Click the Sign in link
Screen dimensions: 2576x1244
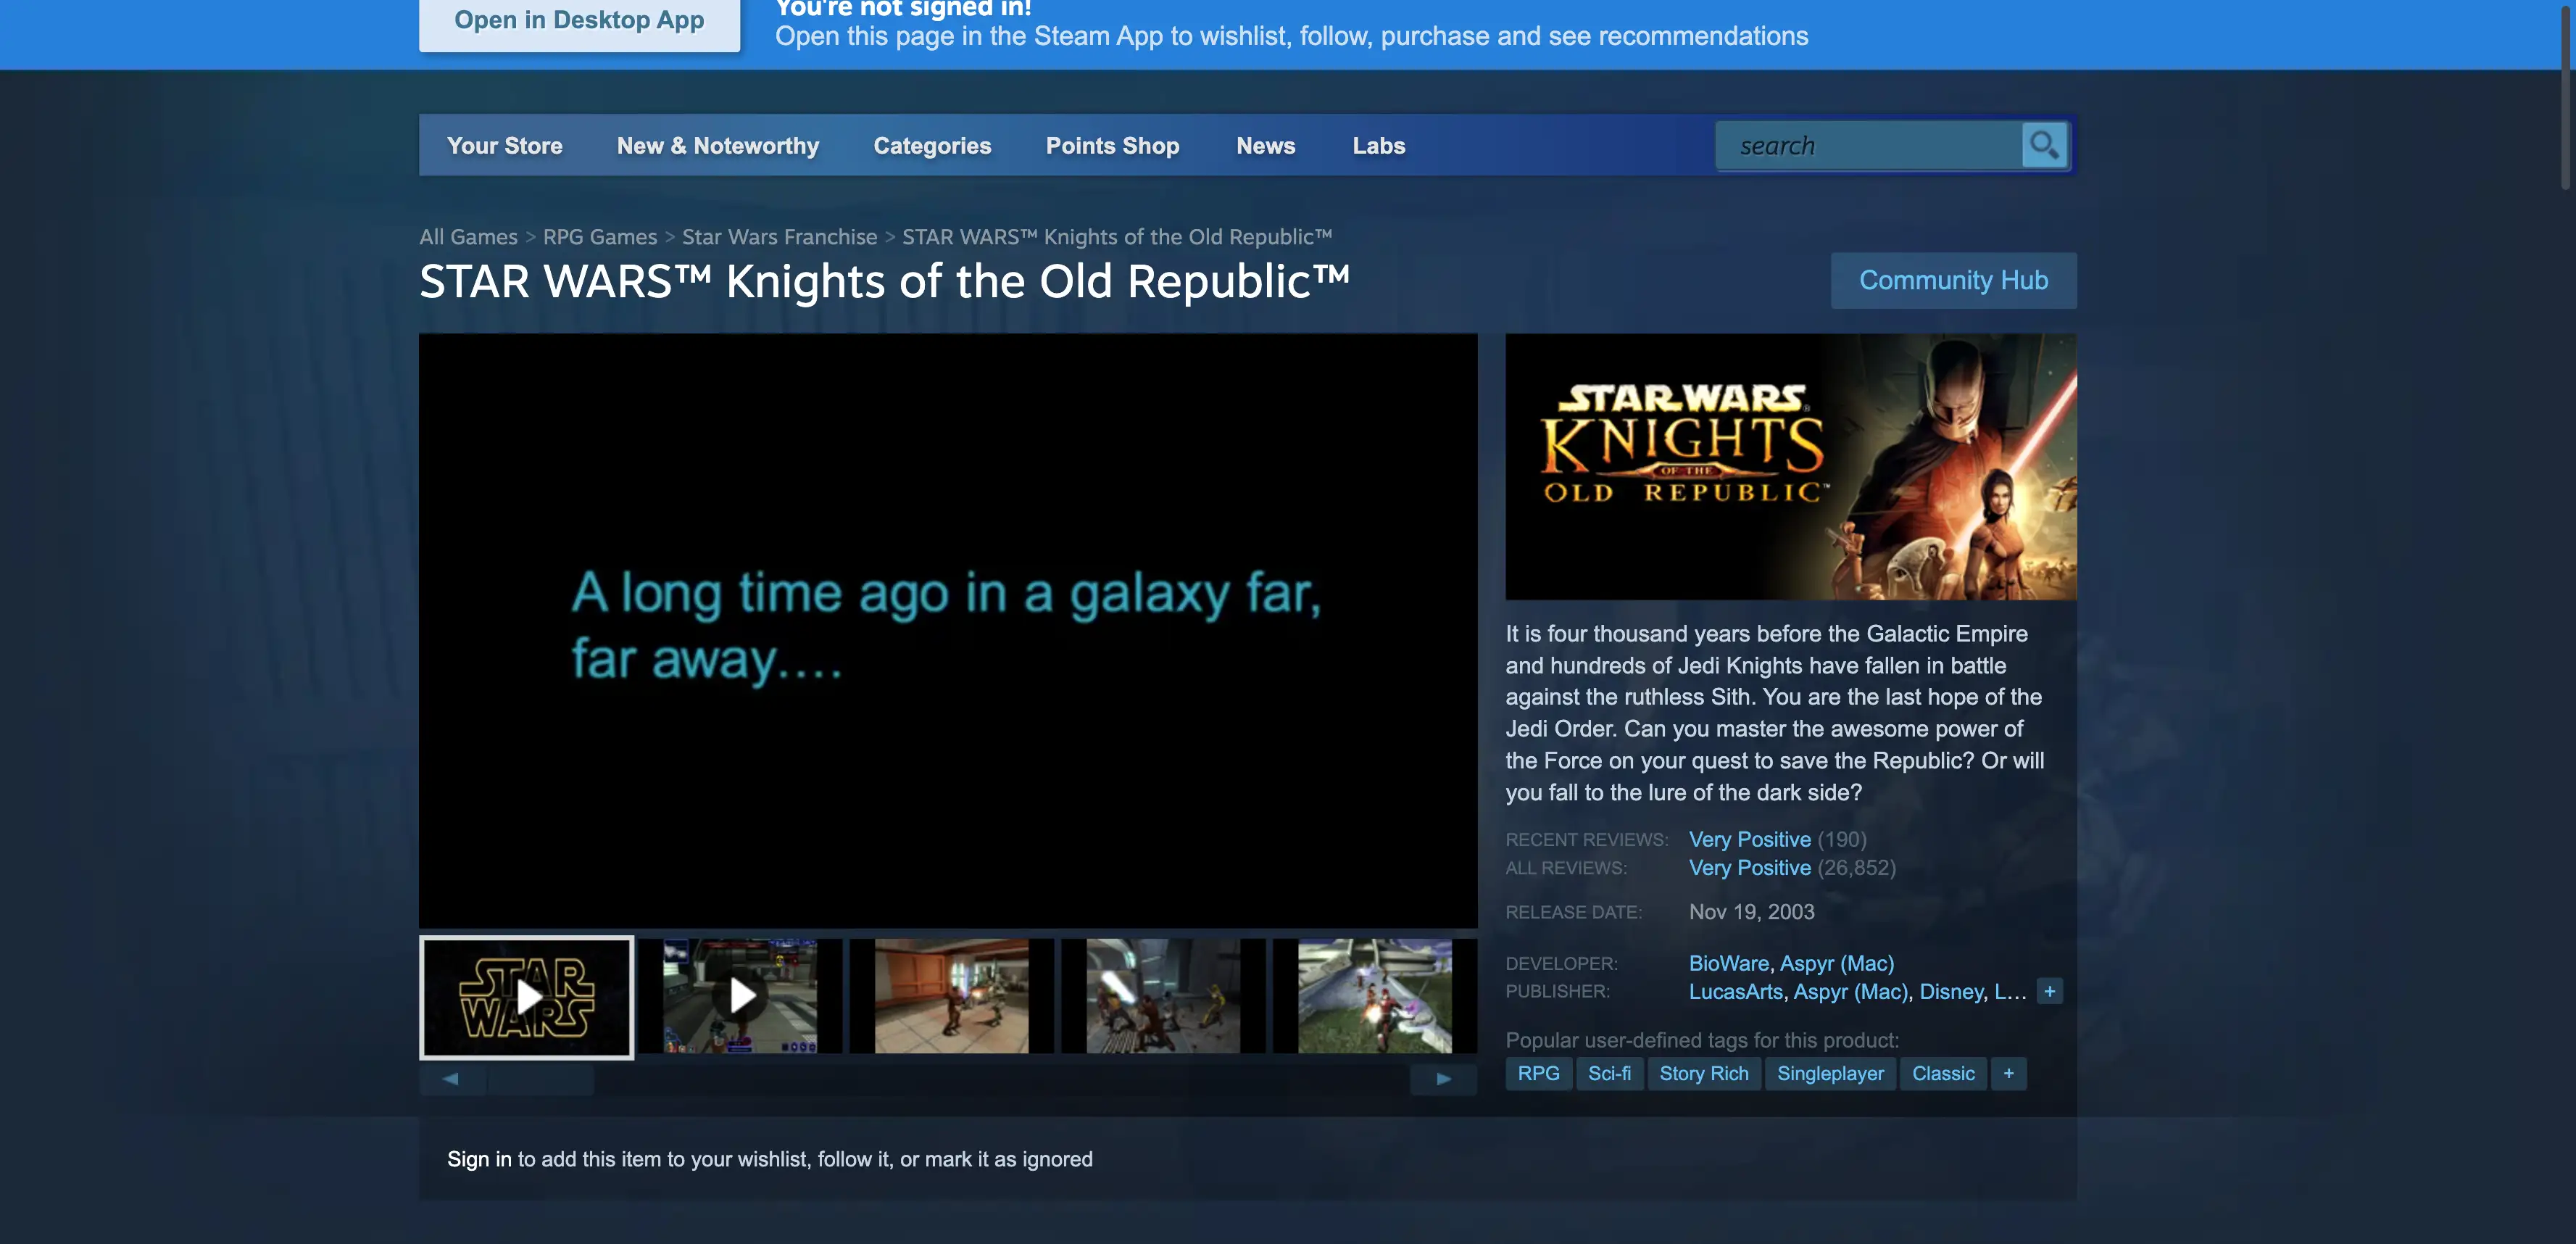pos(479,1159)
